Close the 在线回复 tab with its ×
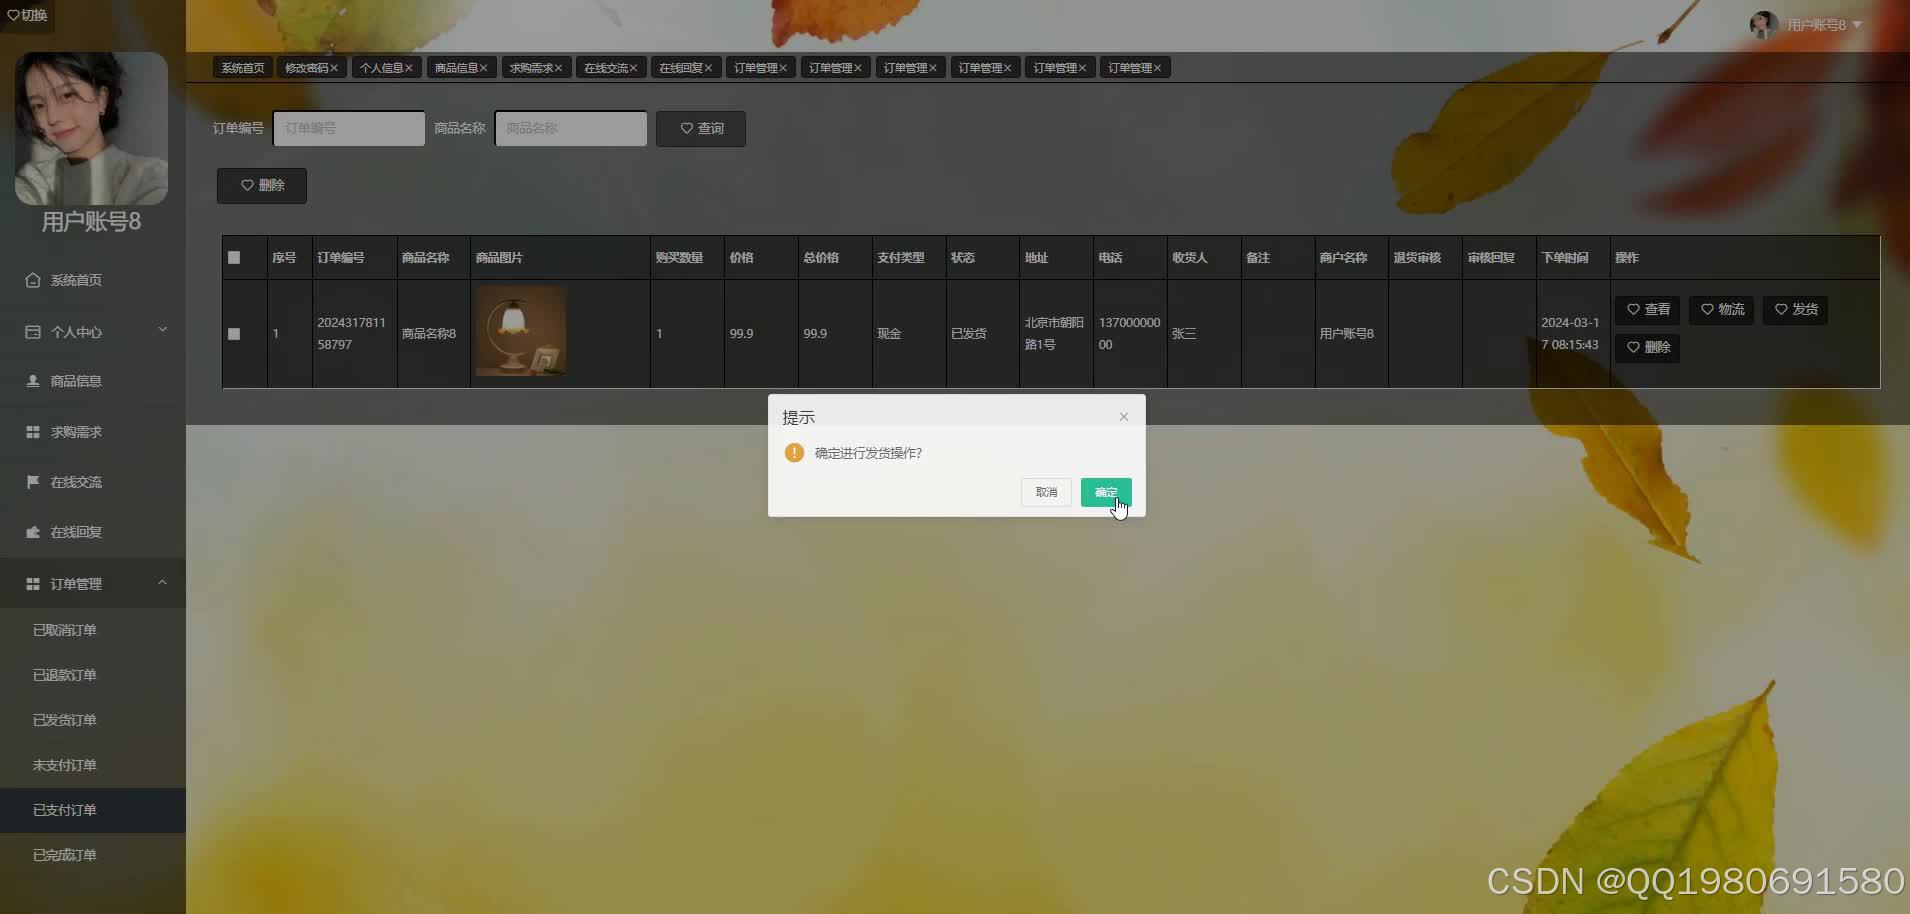Image resolution: width=1910 pixels, height=914 pixels. pyautogui.click(x=709, y=68)
